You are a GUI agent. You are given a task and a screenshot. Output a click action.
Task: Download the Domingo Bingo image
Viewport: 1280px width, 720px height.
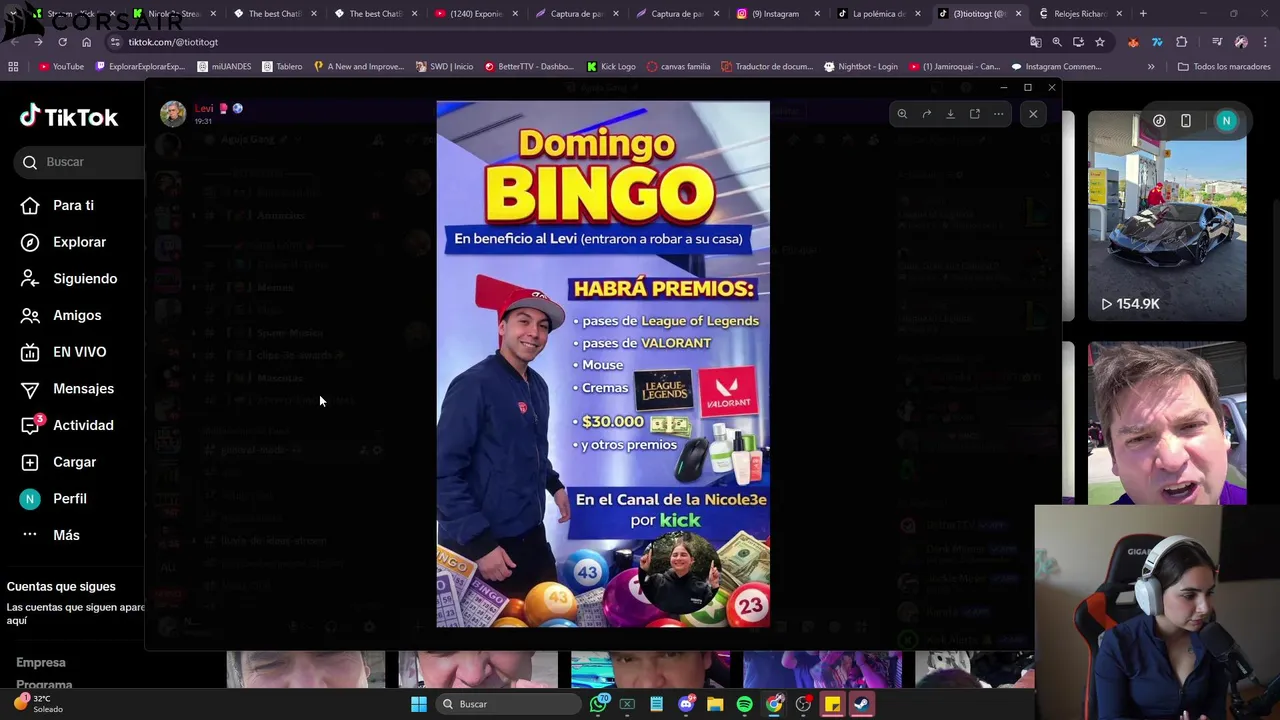(x=950, y=114)
